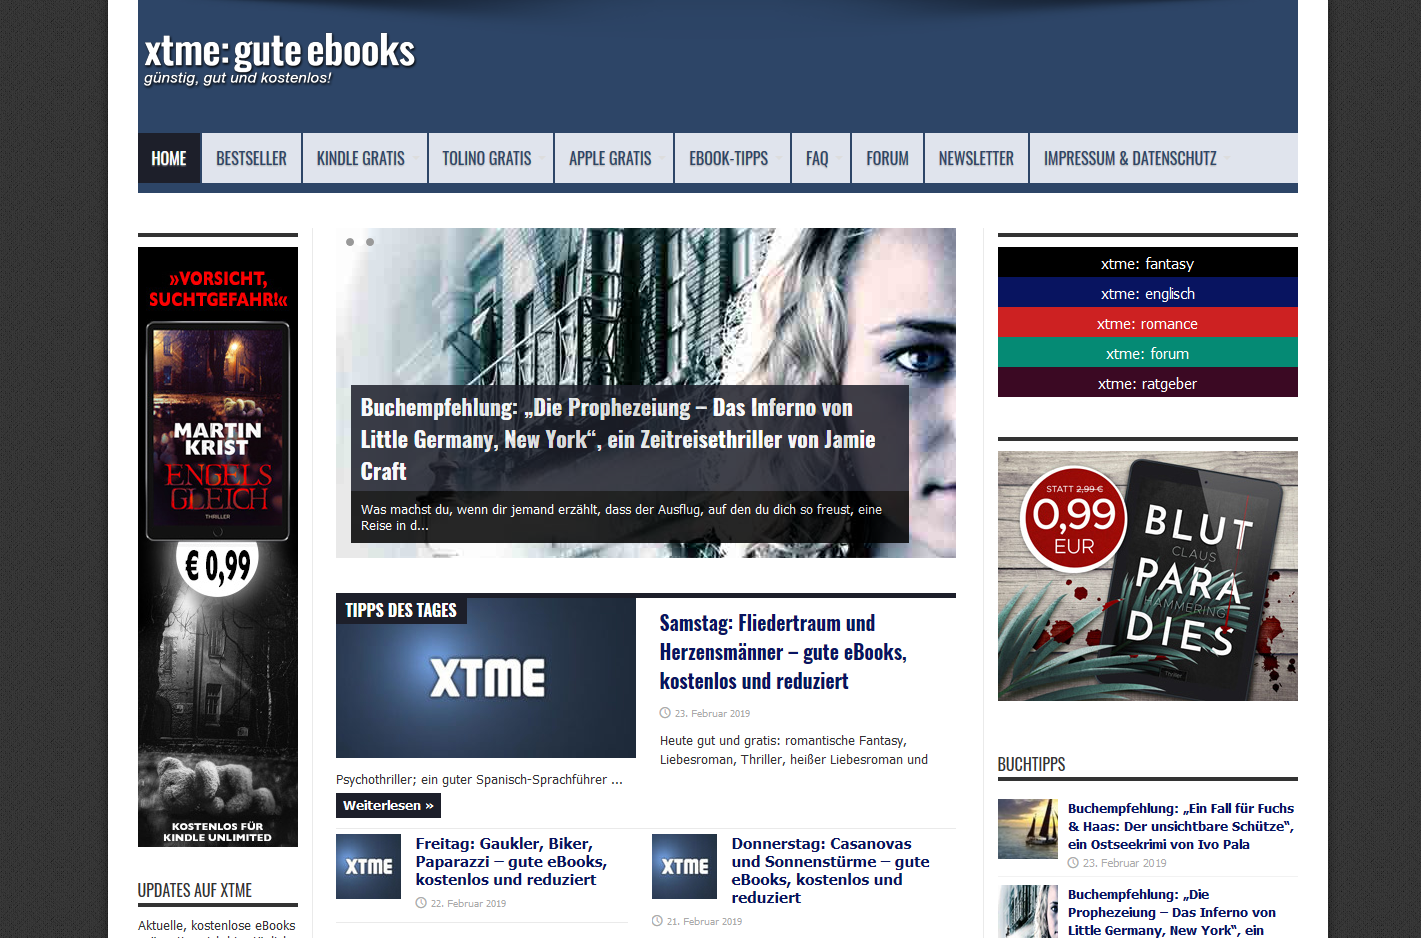Open the Tipps des Tages XTME image
The height and width of the screenshot is (938, 1421).
coord(486,678)
